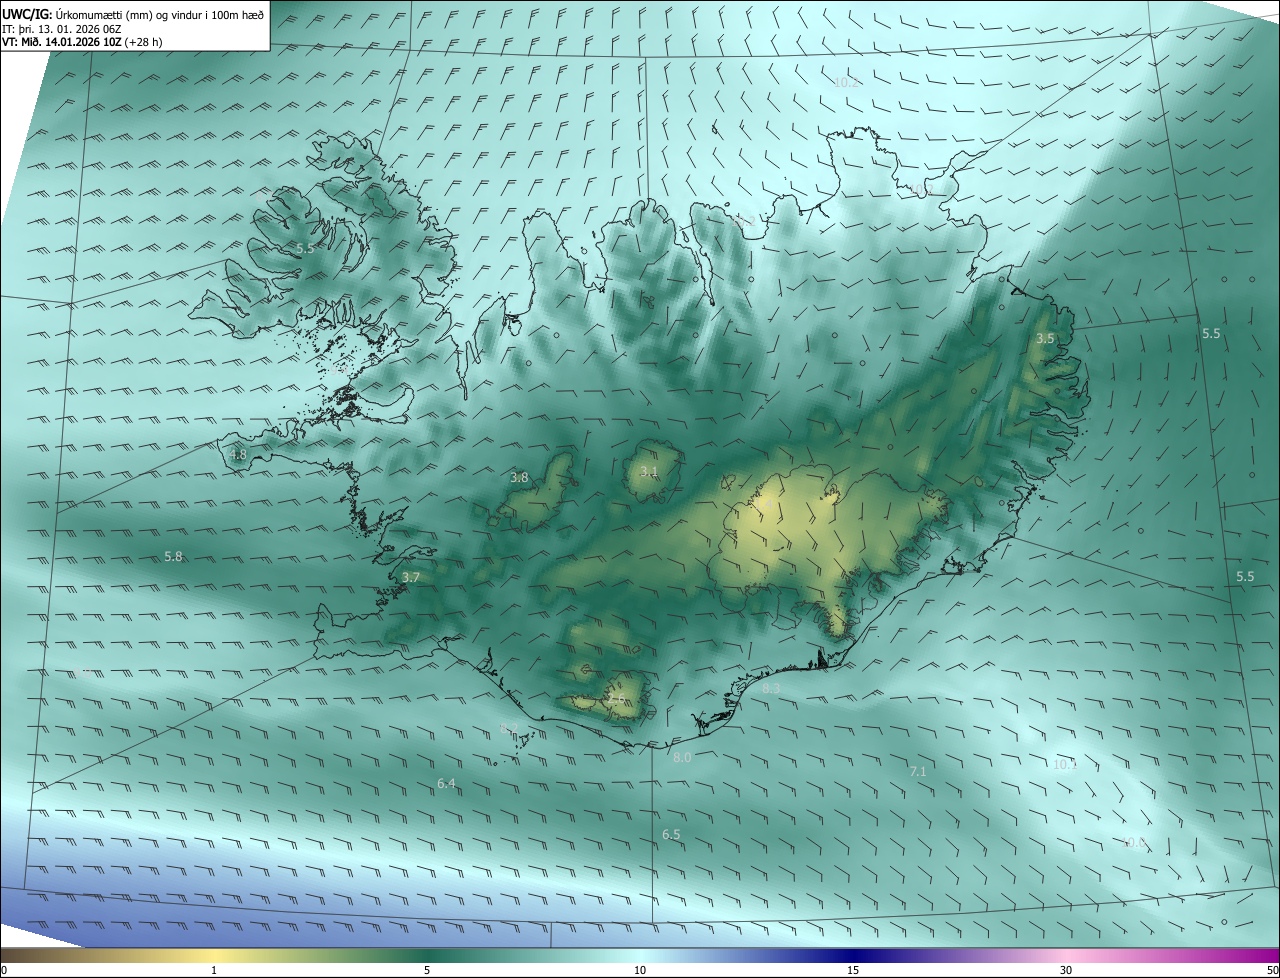Click the 6.5 value label
This screenshot has width=1280, height=978.
(671, 834)
